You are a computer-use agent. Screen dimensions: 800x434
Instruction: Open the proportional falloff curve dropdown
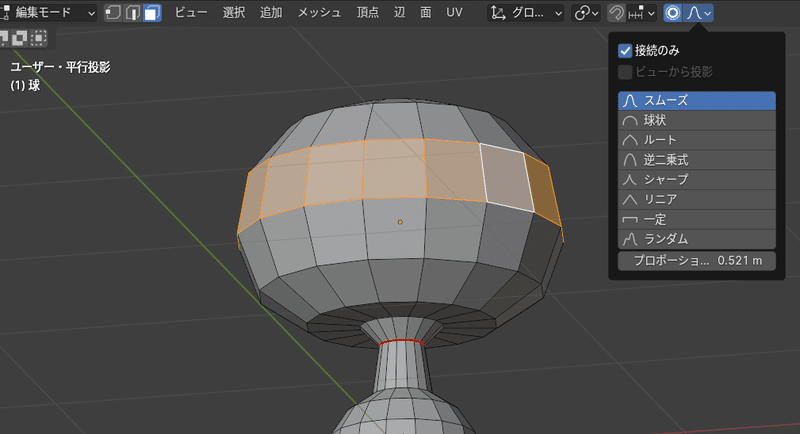(x=698, y=13)
